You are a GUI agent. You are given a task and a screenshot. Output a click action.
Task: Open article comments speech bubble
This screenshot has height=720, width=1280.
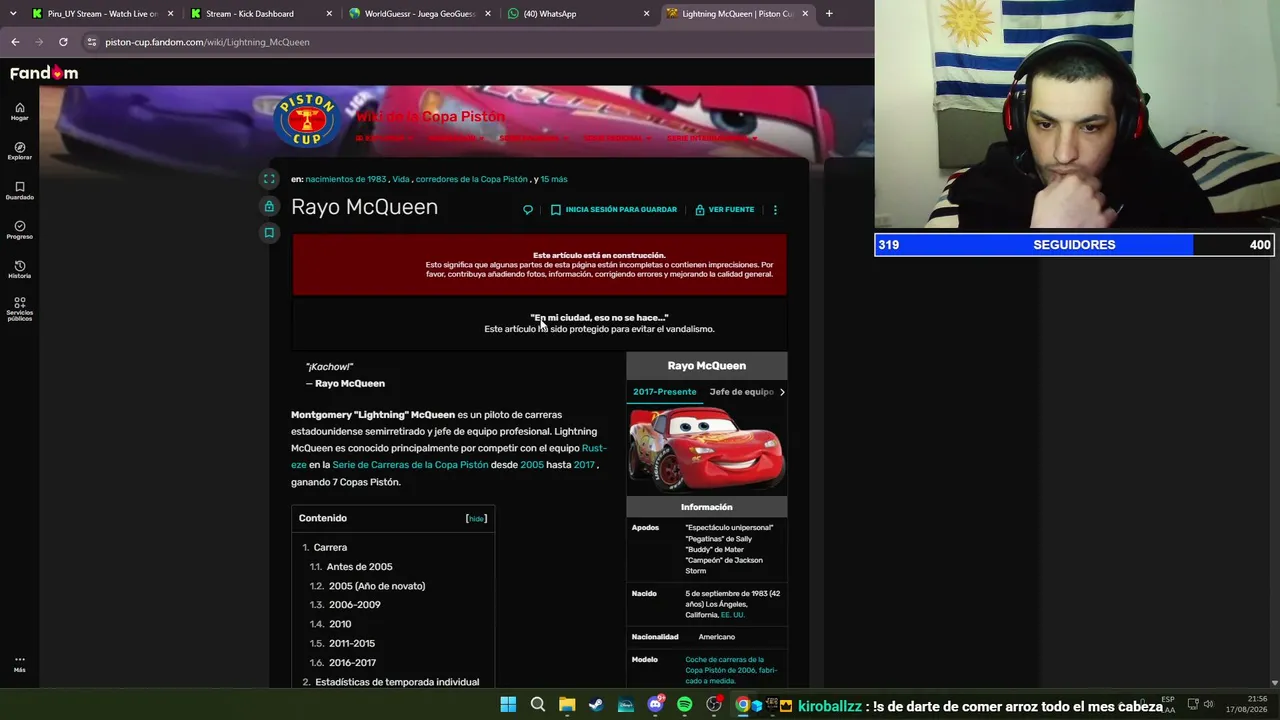pyautogui.click(x=528, y=210)
